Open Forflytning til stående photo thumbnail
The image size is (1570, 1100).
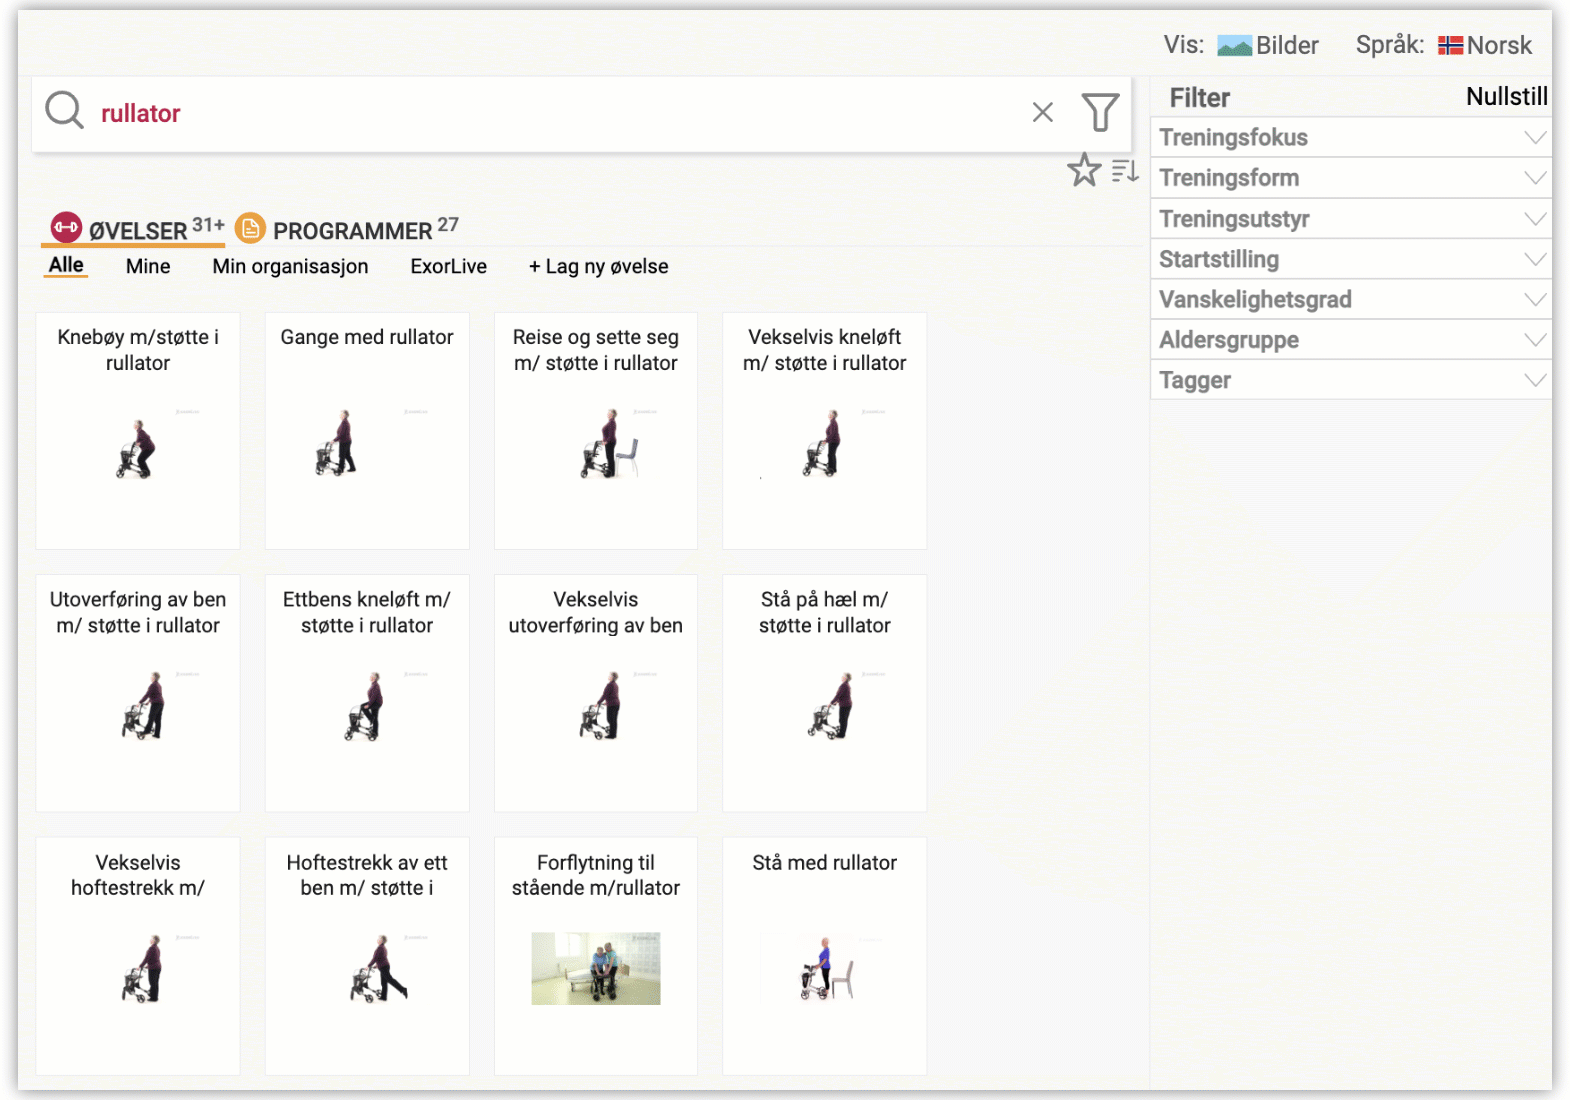596,968
